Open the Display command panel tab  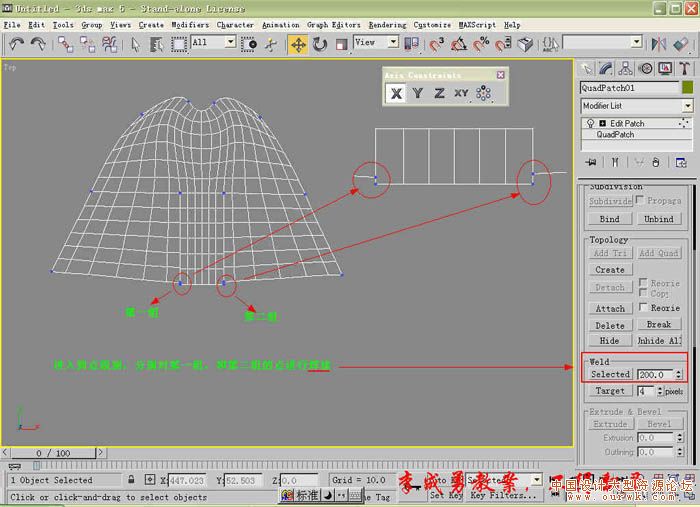pyautogui.click(x=665, y=68)
